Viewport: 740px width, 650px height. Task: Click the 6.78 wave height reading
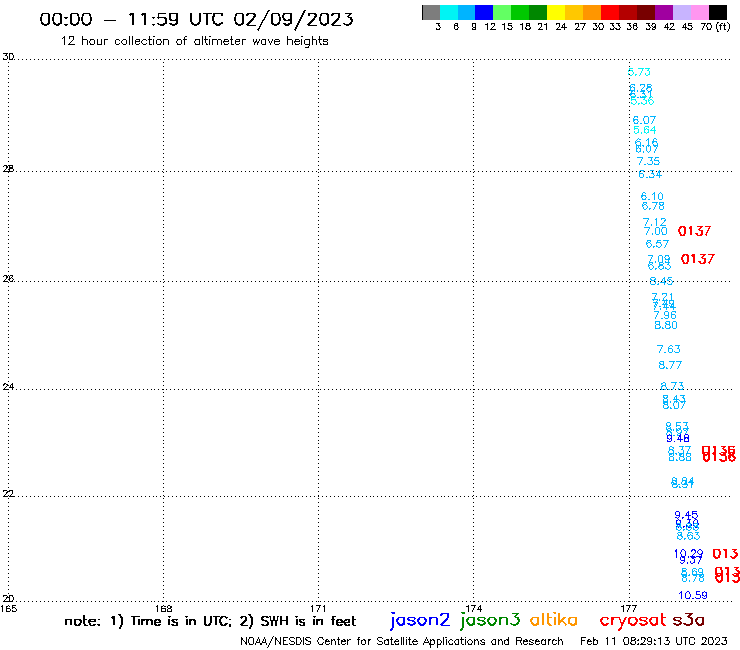653,206
